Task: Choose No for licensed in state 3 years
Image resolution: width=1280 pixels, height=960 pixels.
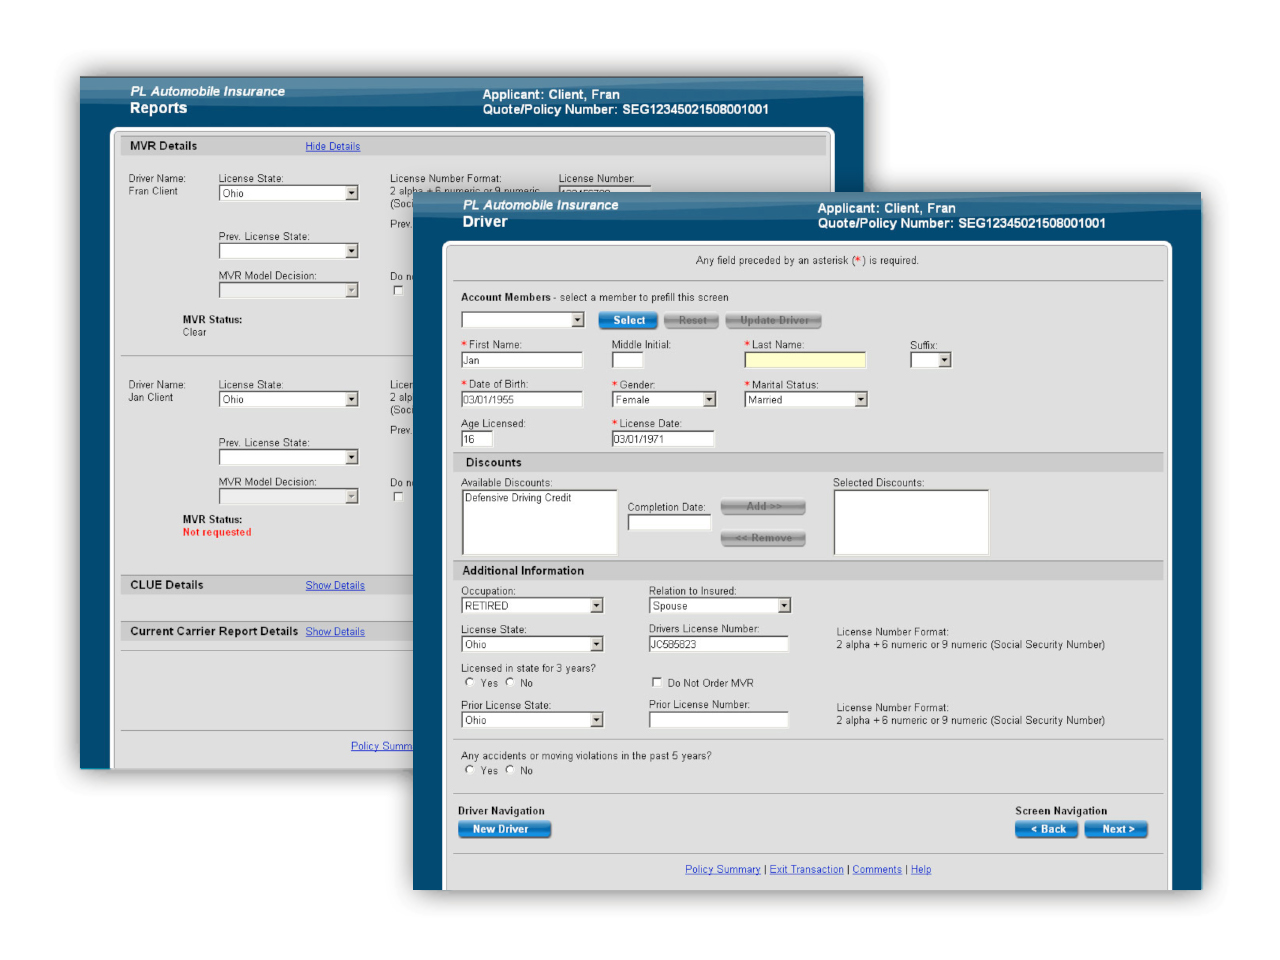Action: (x=510, y=683)
